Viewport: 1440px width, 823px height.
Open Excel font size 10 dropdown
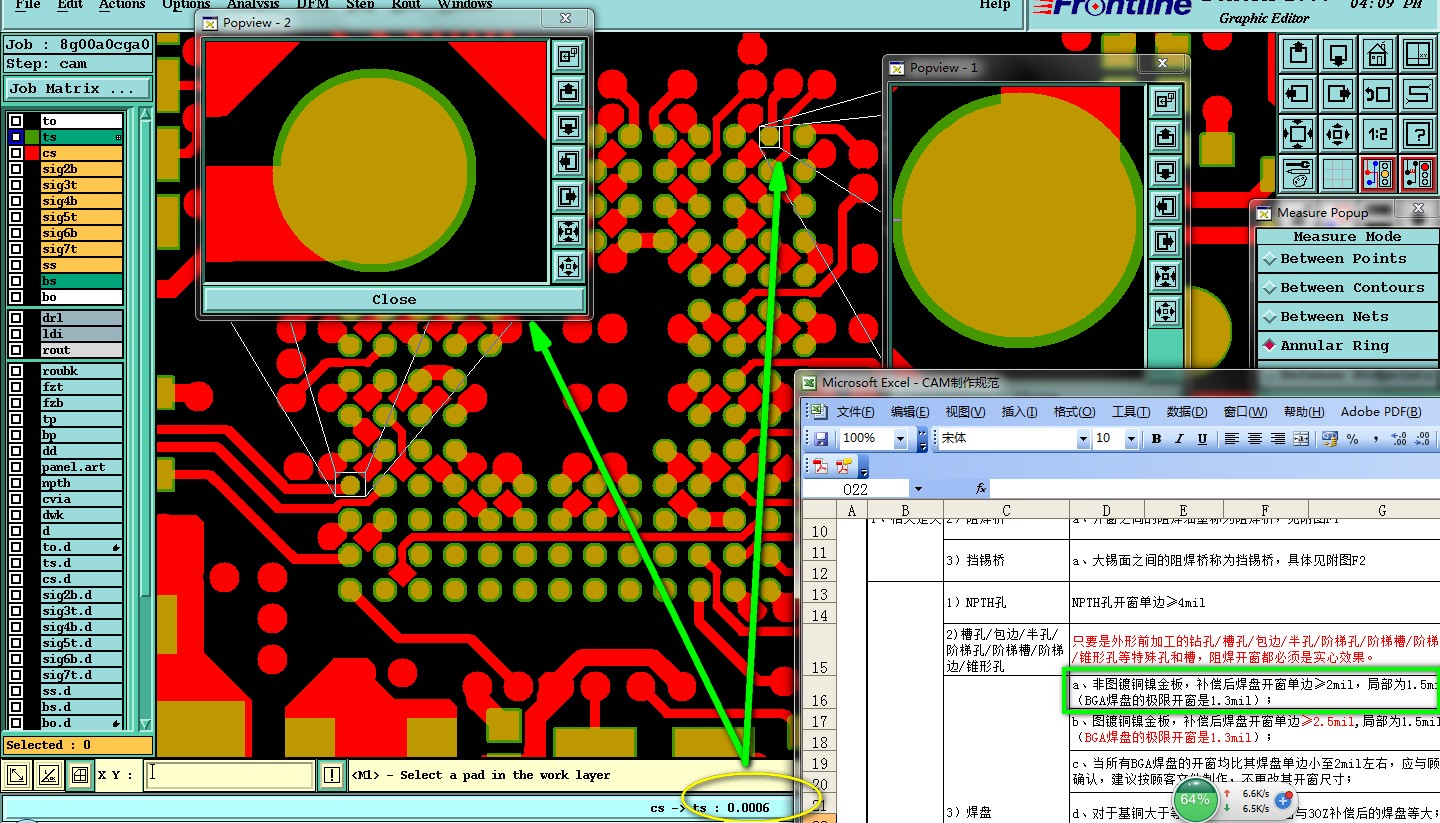coord(1131,439)
